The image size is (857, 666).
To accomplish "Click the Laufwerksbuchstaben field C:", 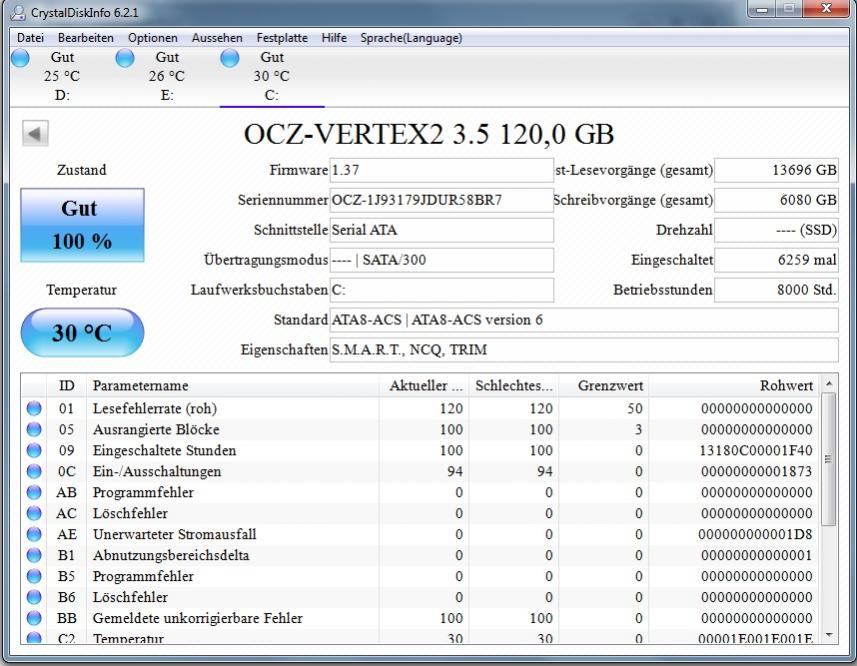I will 442,290.
